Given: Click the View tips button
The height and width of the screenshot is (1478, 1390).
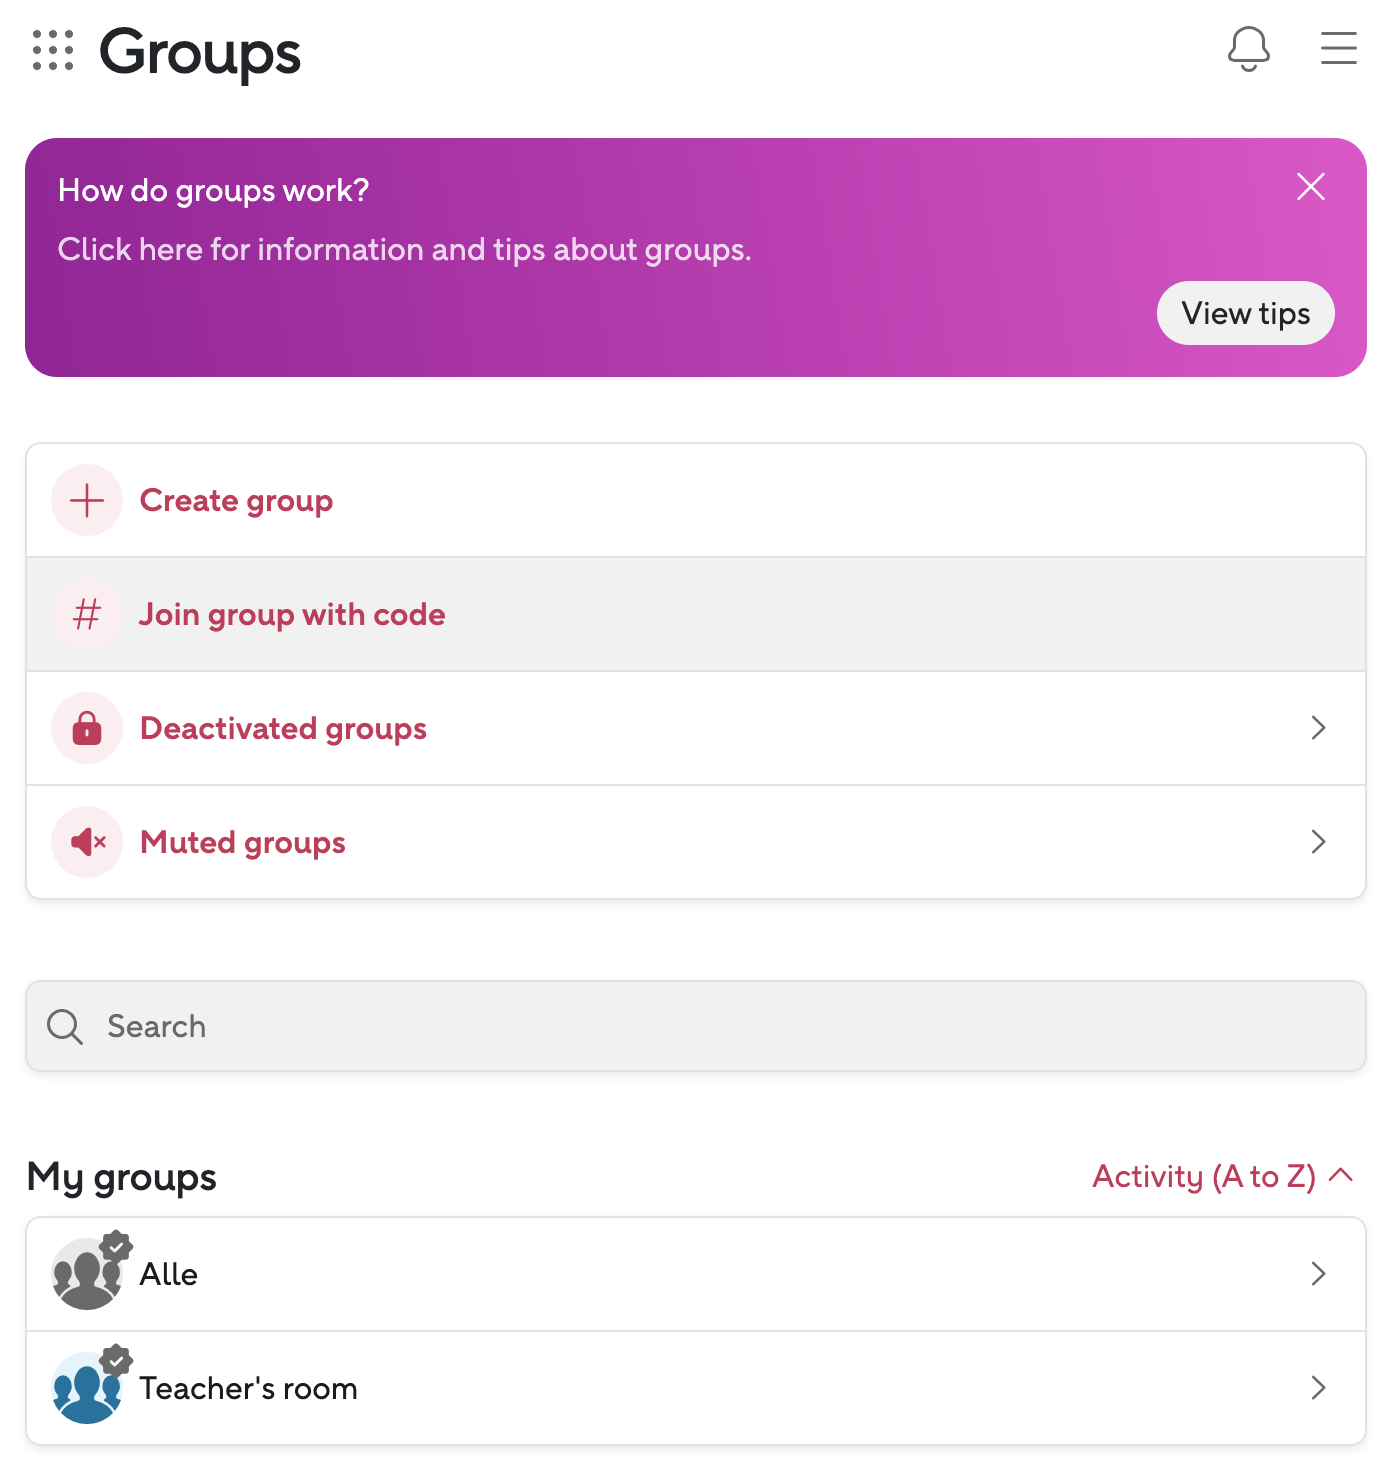Looking at the screenshot, I should pyautogui.click(x=1245, y=313).
